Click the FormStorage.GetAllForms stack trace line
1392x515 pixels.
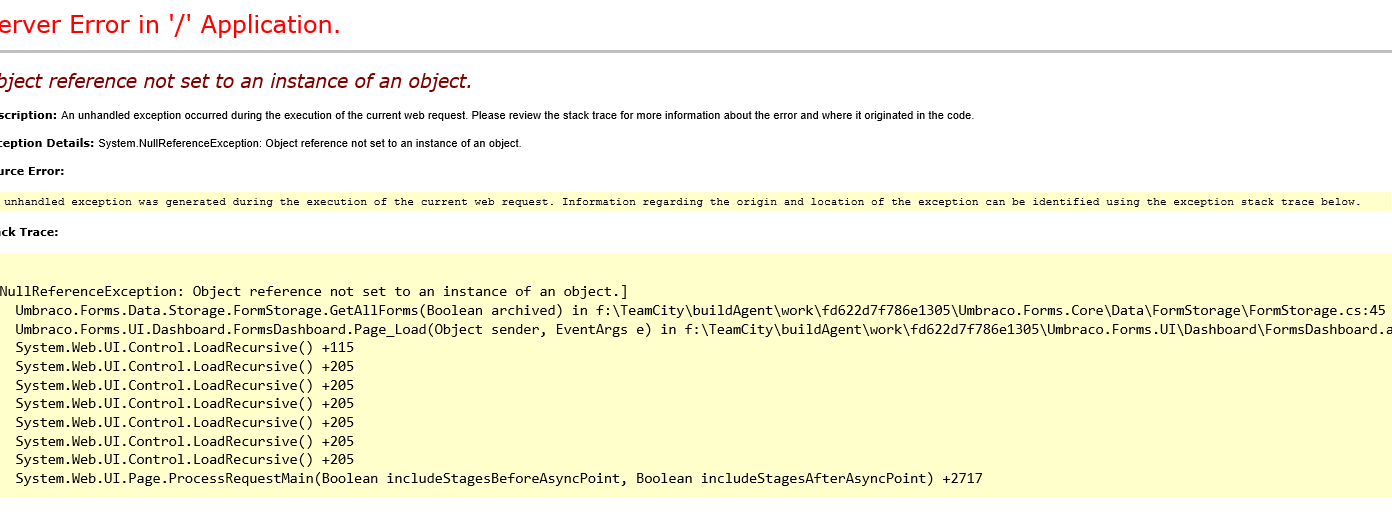coord(700,311)
